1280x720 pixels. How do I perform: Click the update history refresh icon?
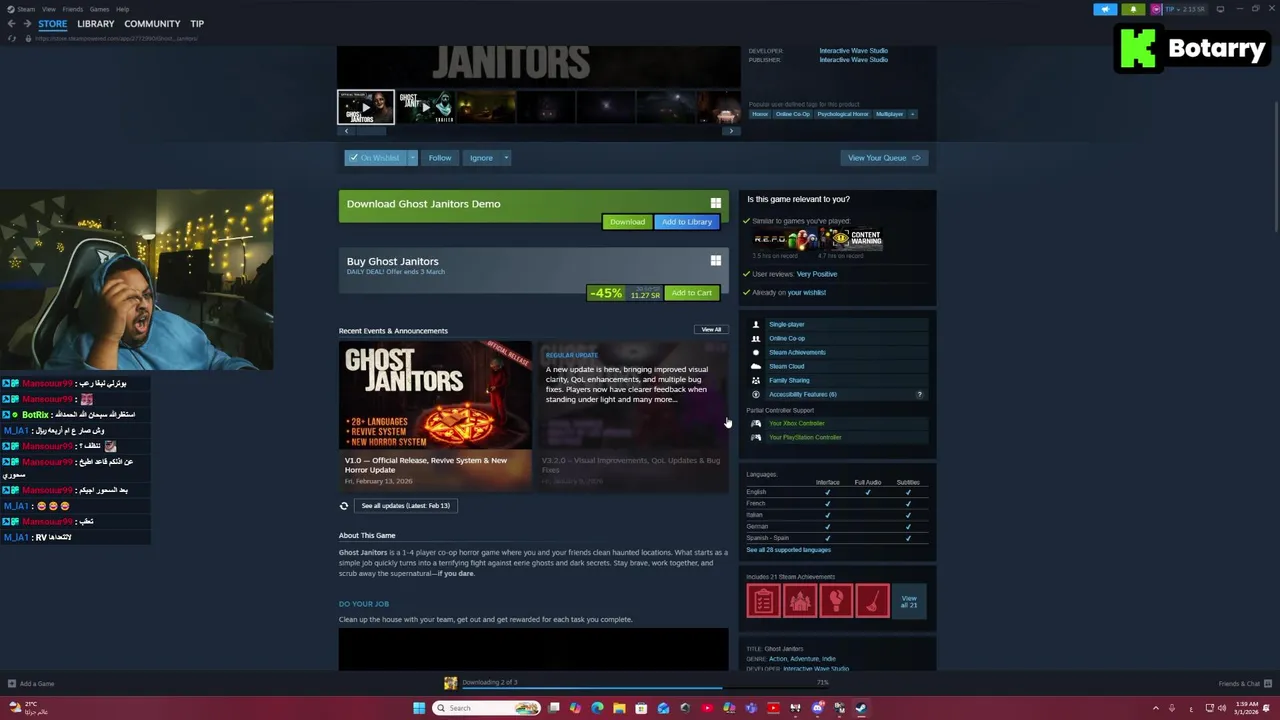tap(344, 506)
